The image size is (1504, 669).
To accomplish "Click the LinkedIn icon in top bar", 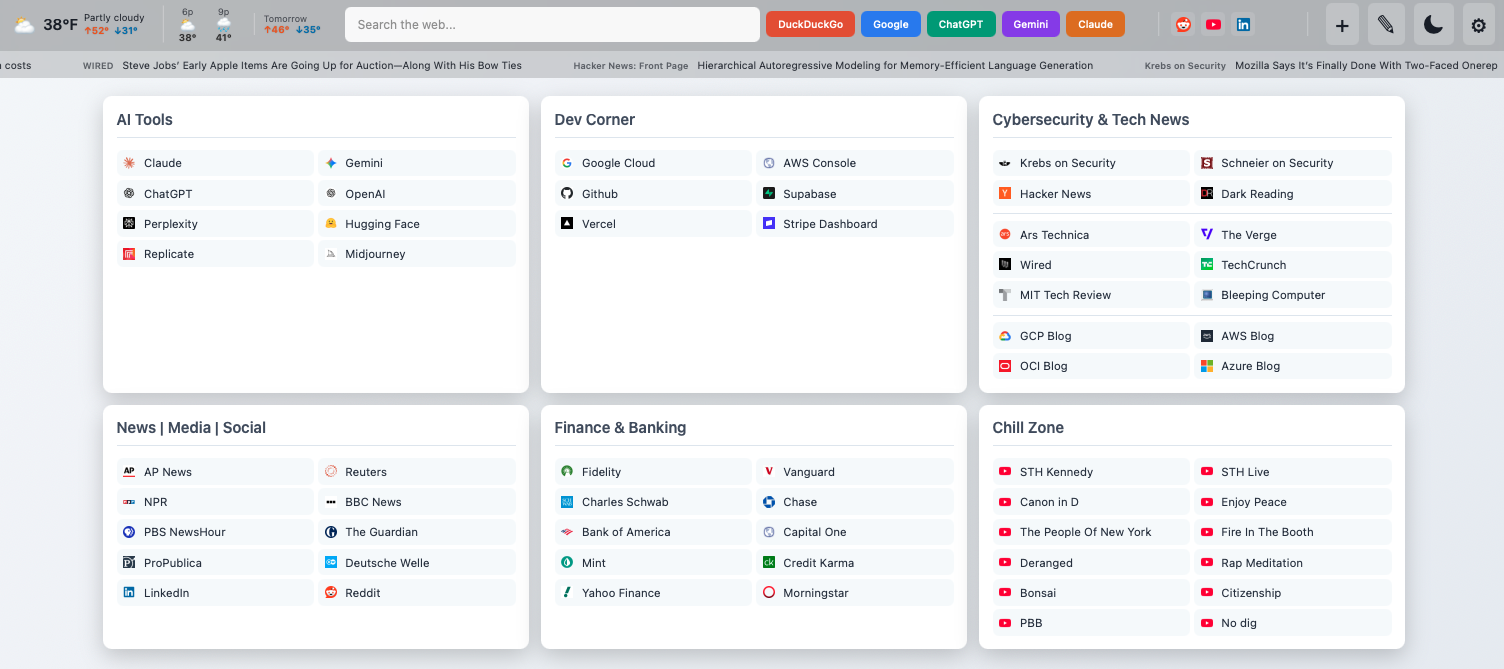I will coord(1243,24).
